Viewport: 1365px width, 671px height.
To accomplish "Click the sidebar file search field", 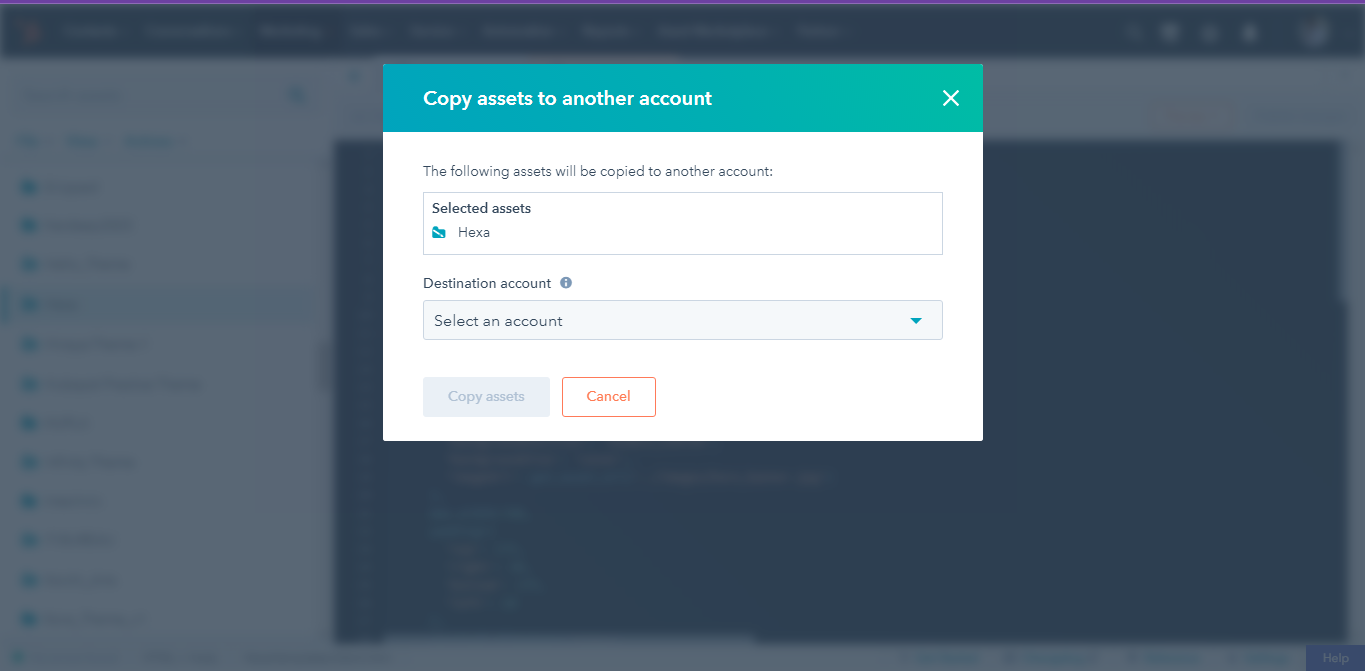I will point(150,96).
